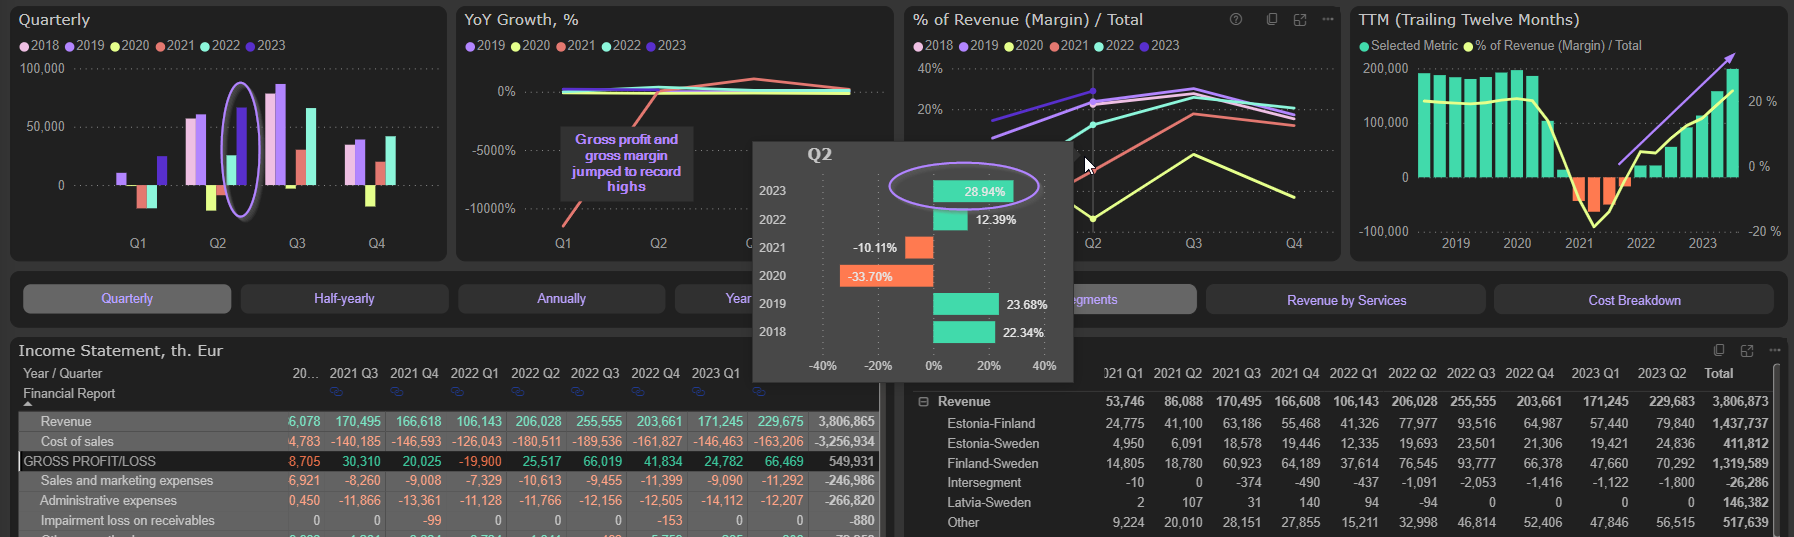Copy the % of Revenue margin visual

coord(1272,19)
